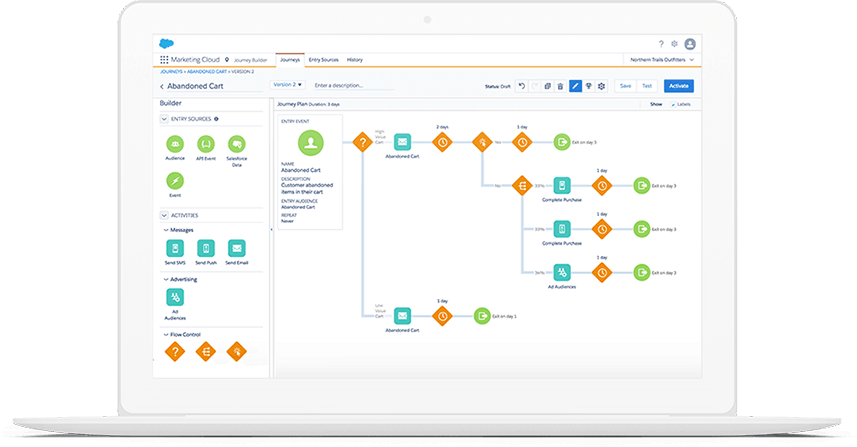Image resolution: width=857 pixels, height=447 pixels.
Task: Select the Send Email activity icon
Action: pyautogui.click(x=237, y=249)
